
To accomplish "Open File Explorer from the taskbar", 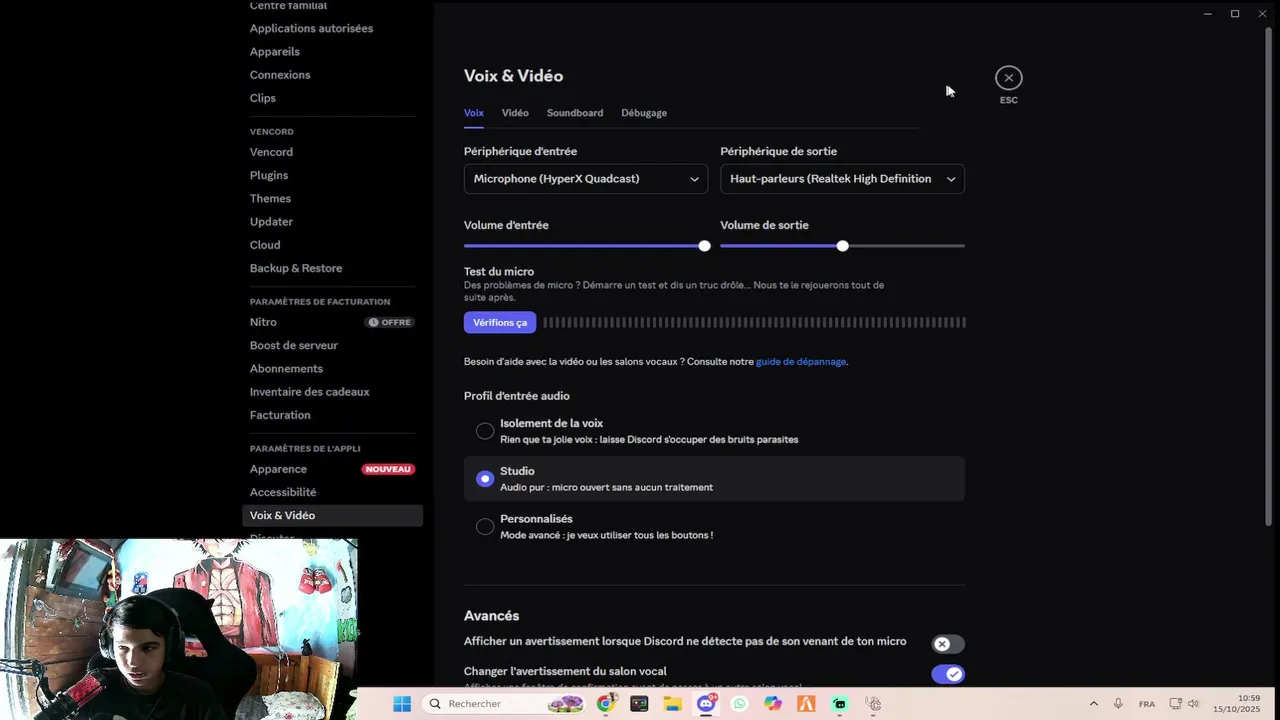I will 672,704.
